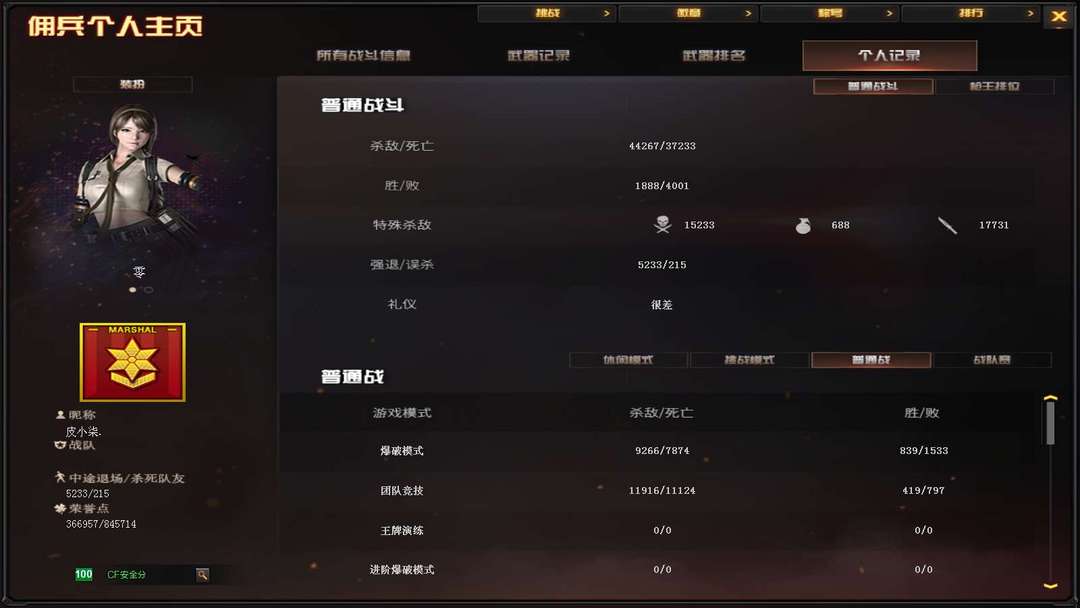Click the 装扮 button above character

(132, 84)
